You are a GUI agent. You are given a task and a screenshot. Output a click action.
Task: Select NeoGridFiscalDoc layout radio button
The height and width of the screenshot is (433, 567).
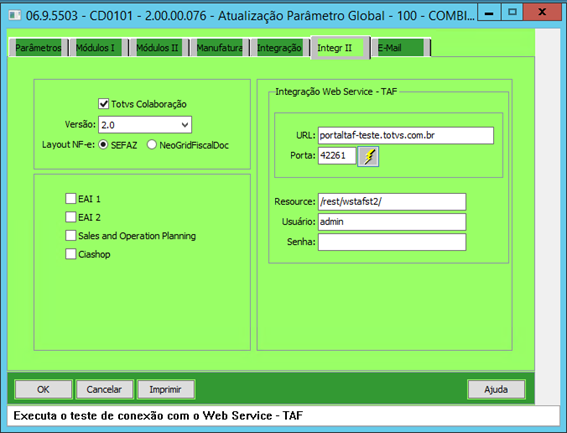pos(152,145)
